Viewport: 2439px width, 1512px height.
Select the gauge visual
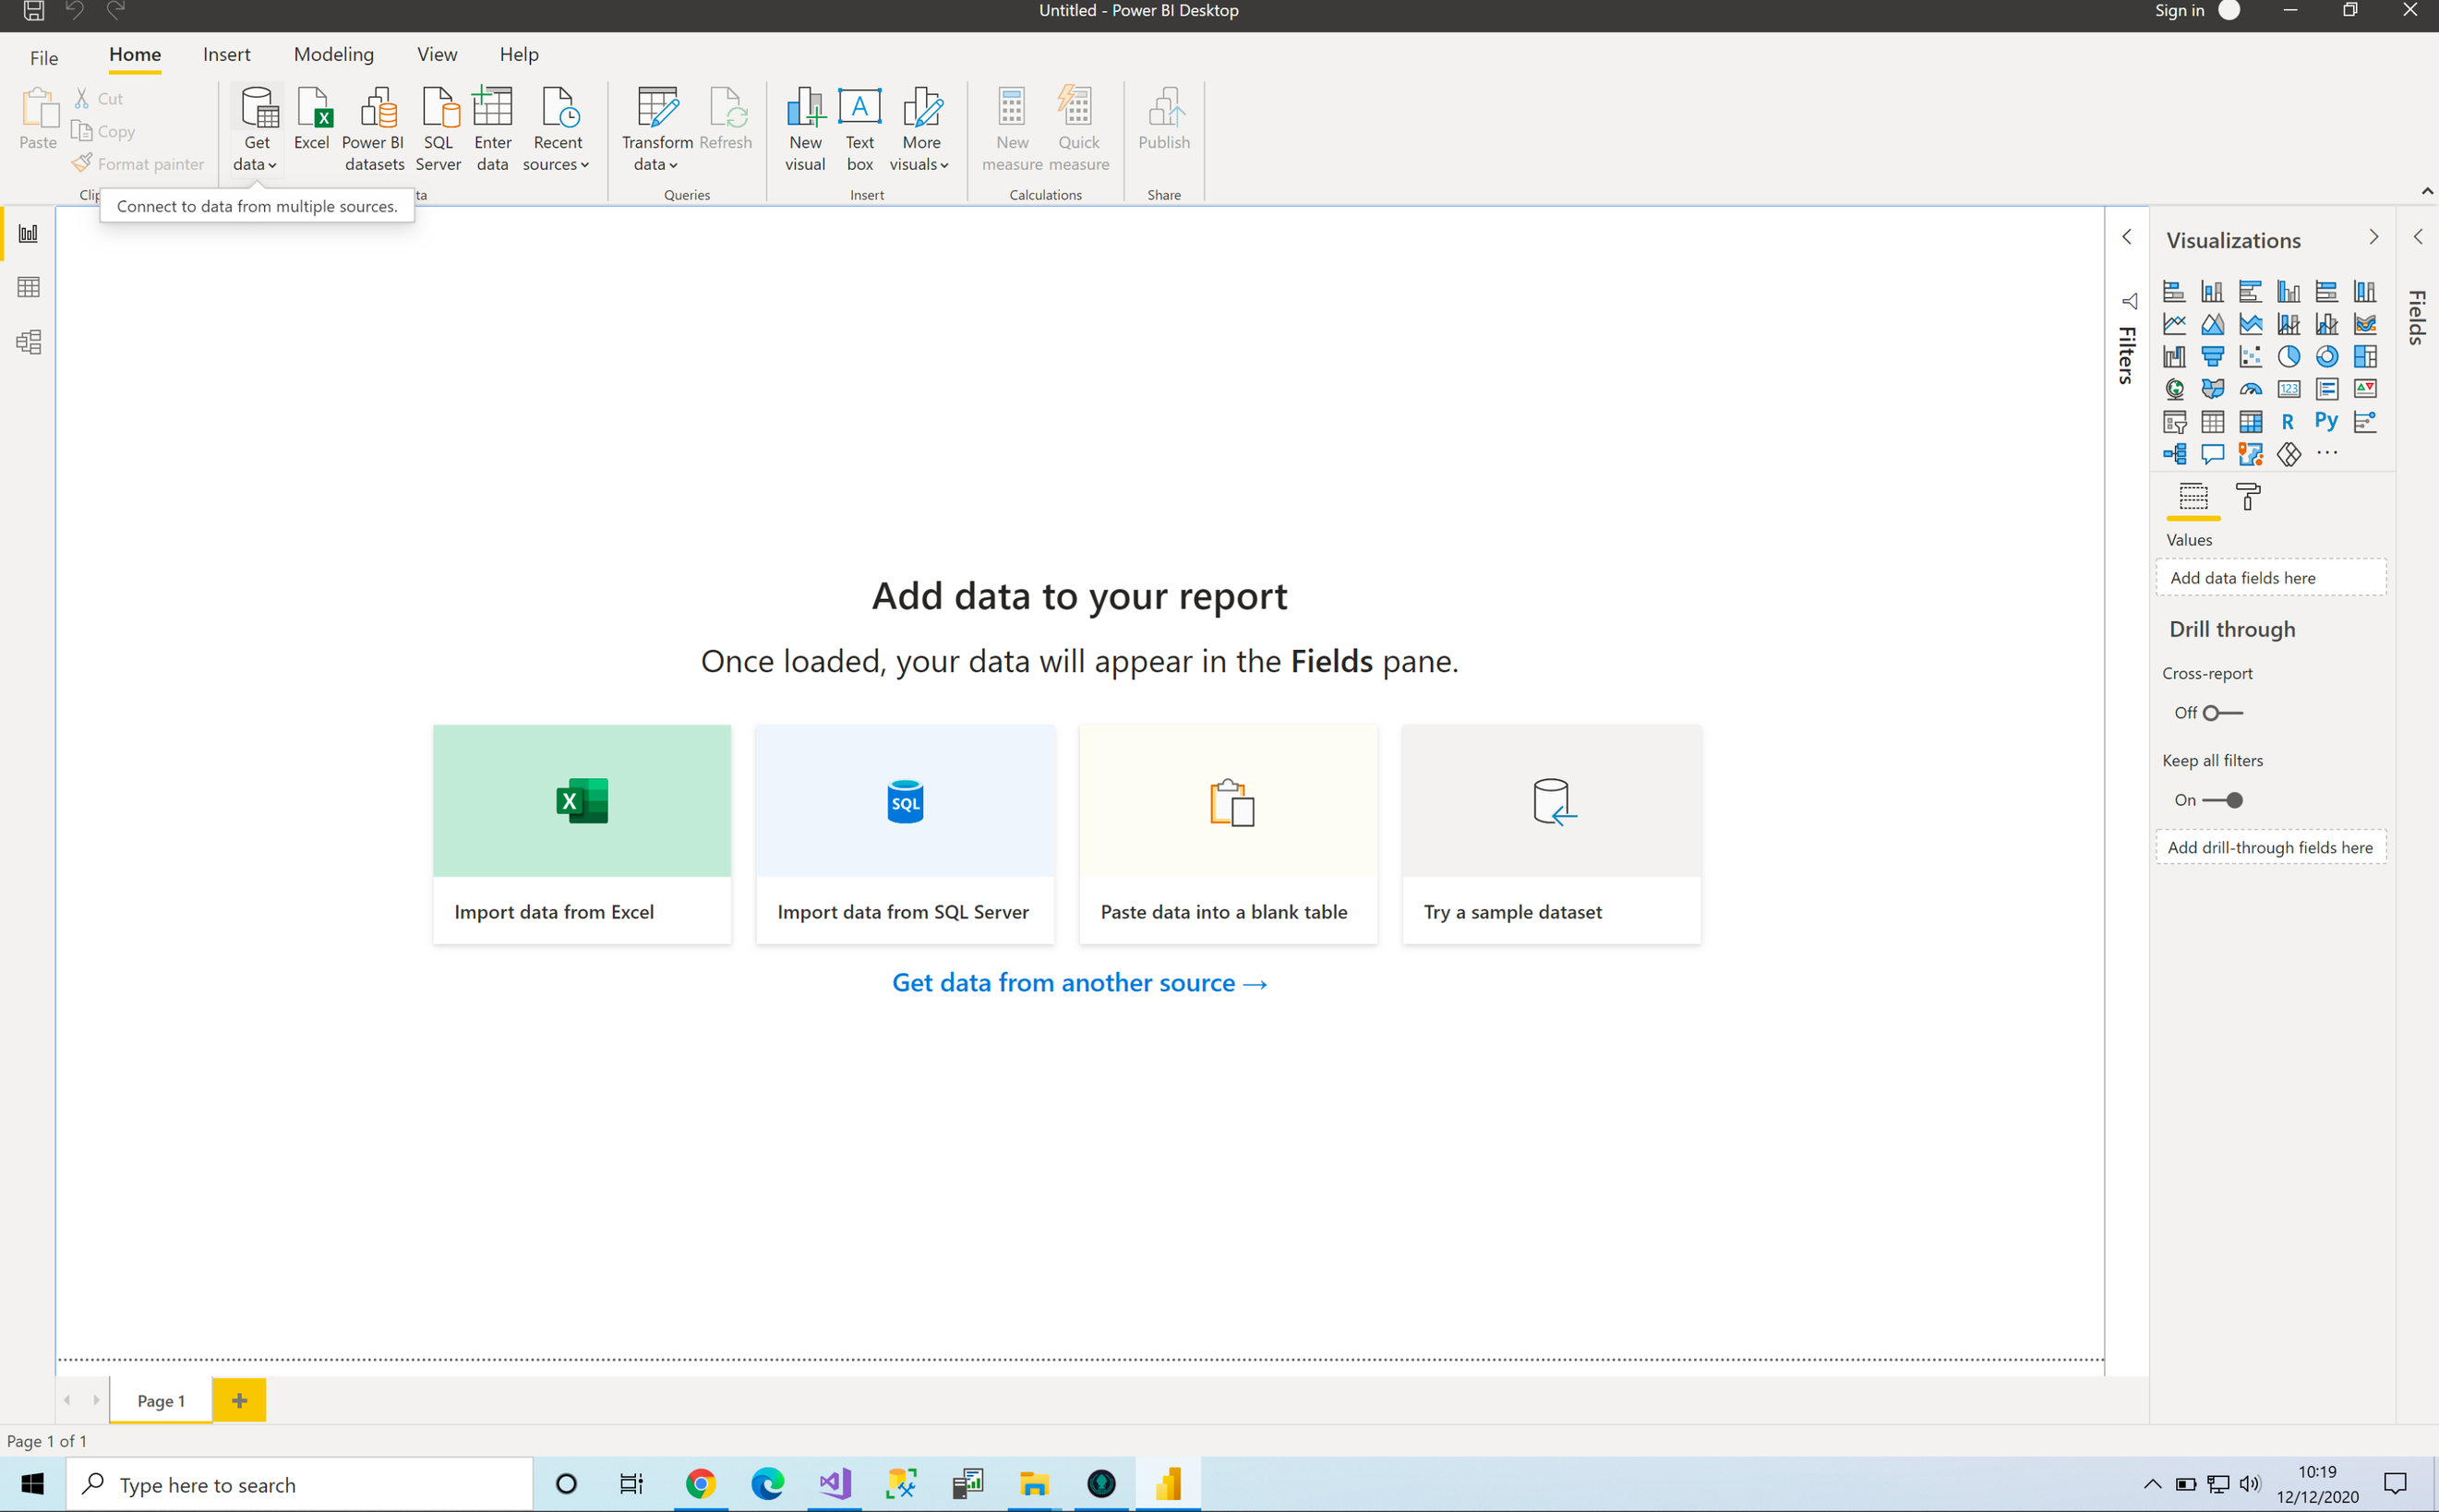pos(2250,389)
